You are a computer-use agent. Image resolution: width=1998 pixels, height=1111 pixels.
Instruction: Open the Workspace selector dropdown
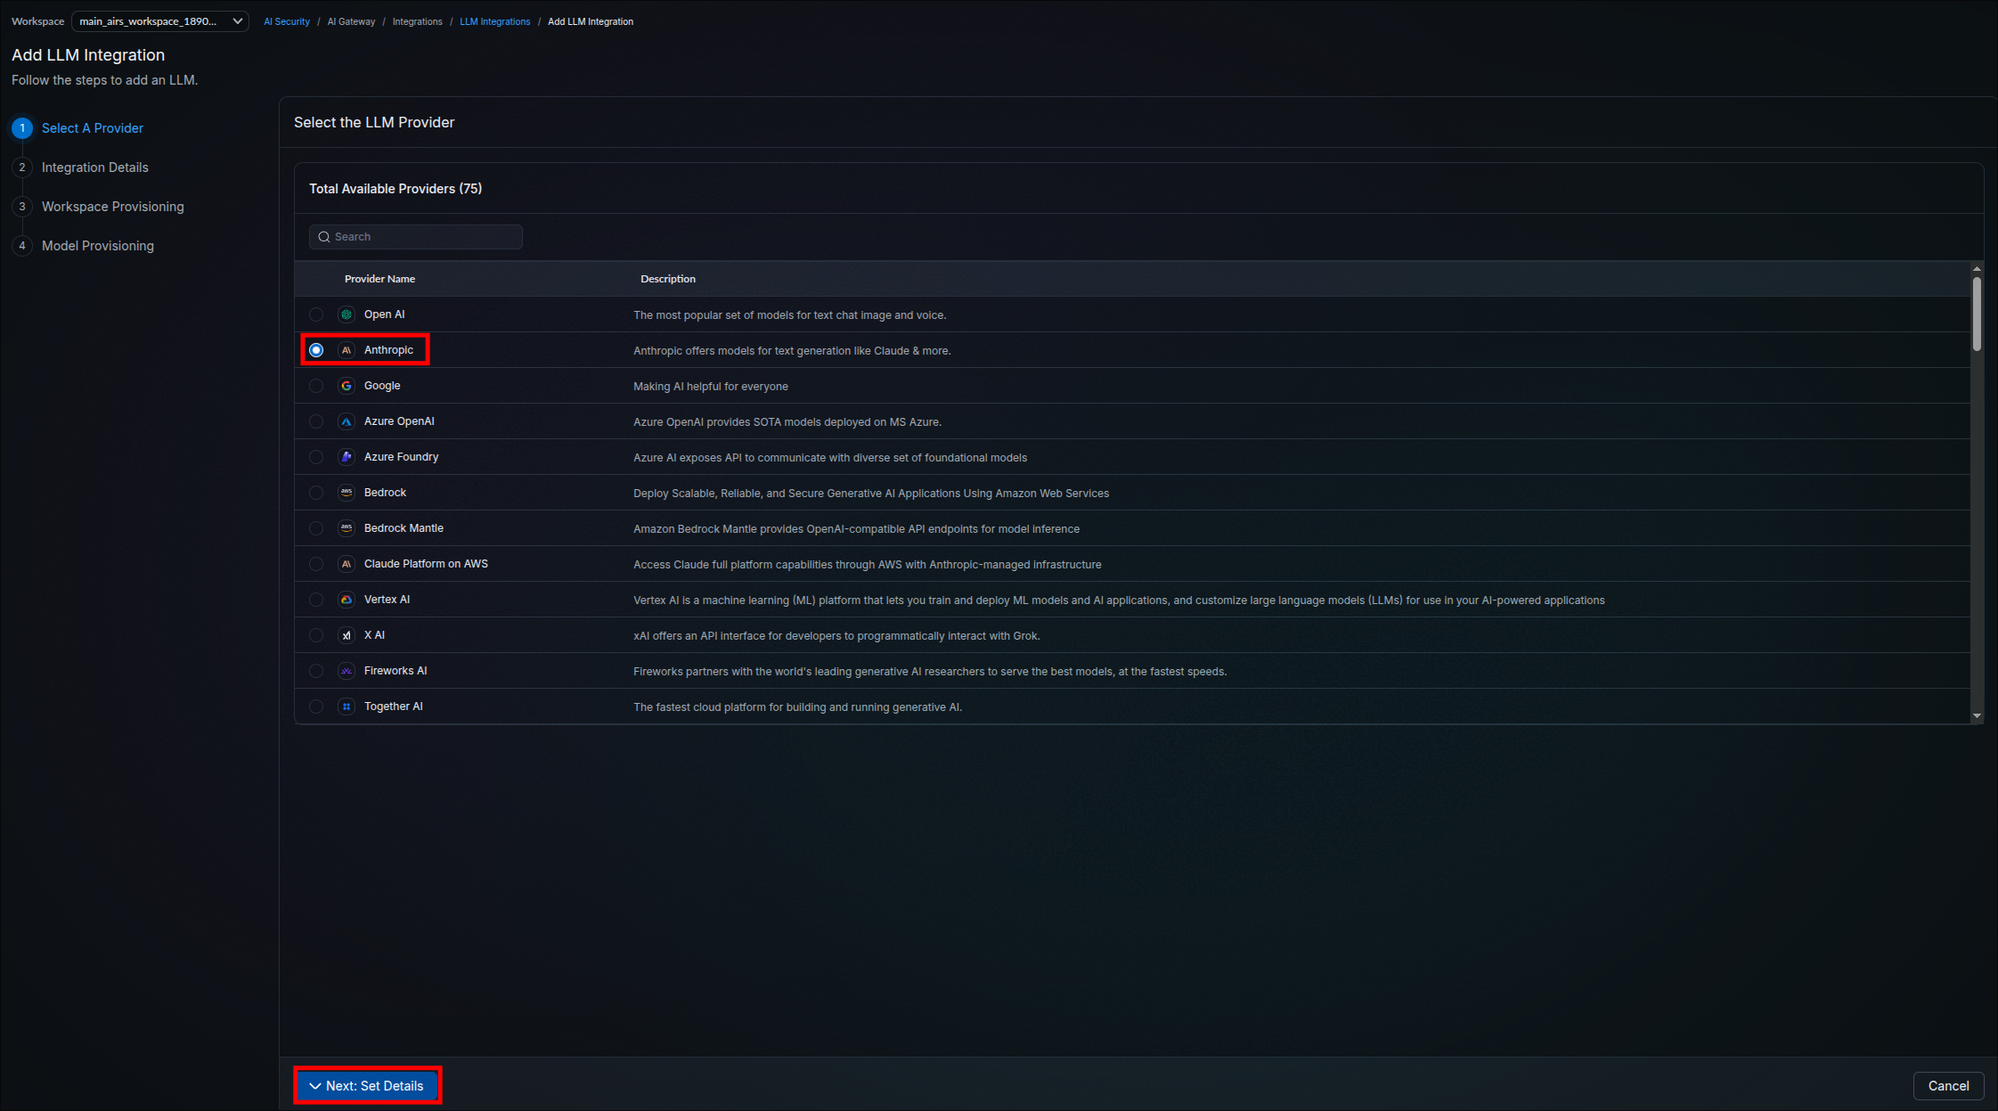160,21
